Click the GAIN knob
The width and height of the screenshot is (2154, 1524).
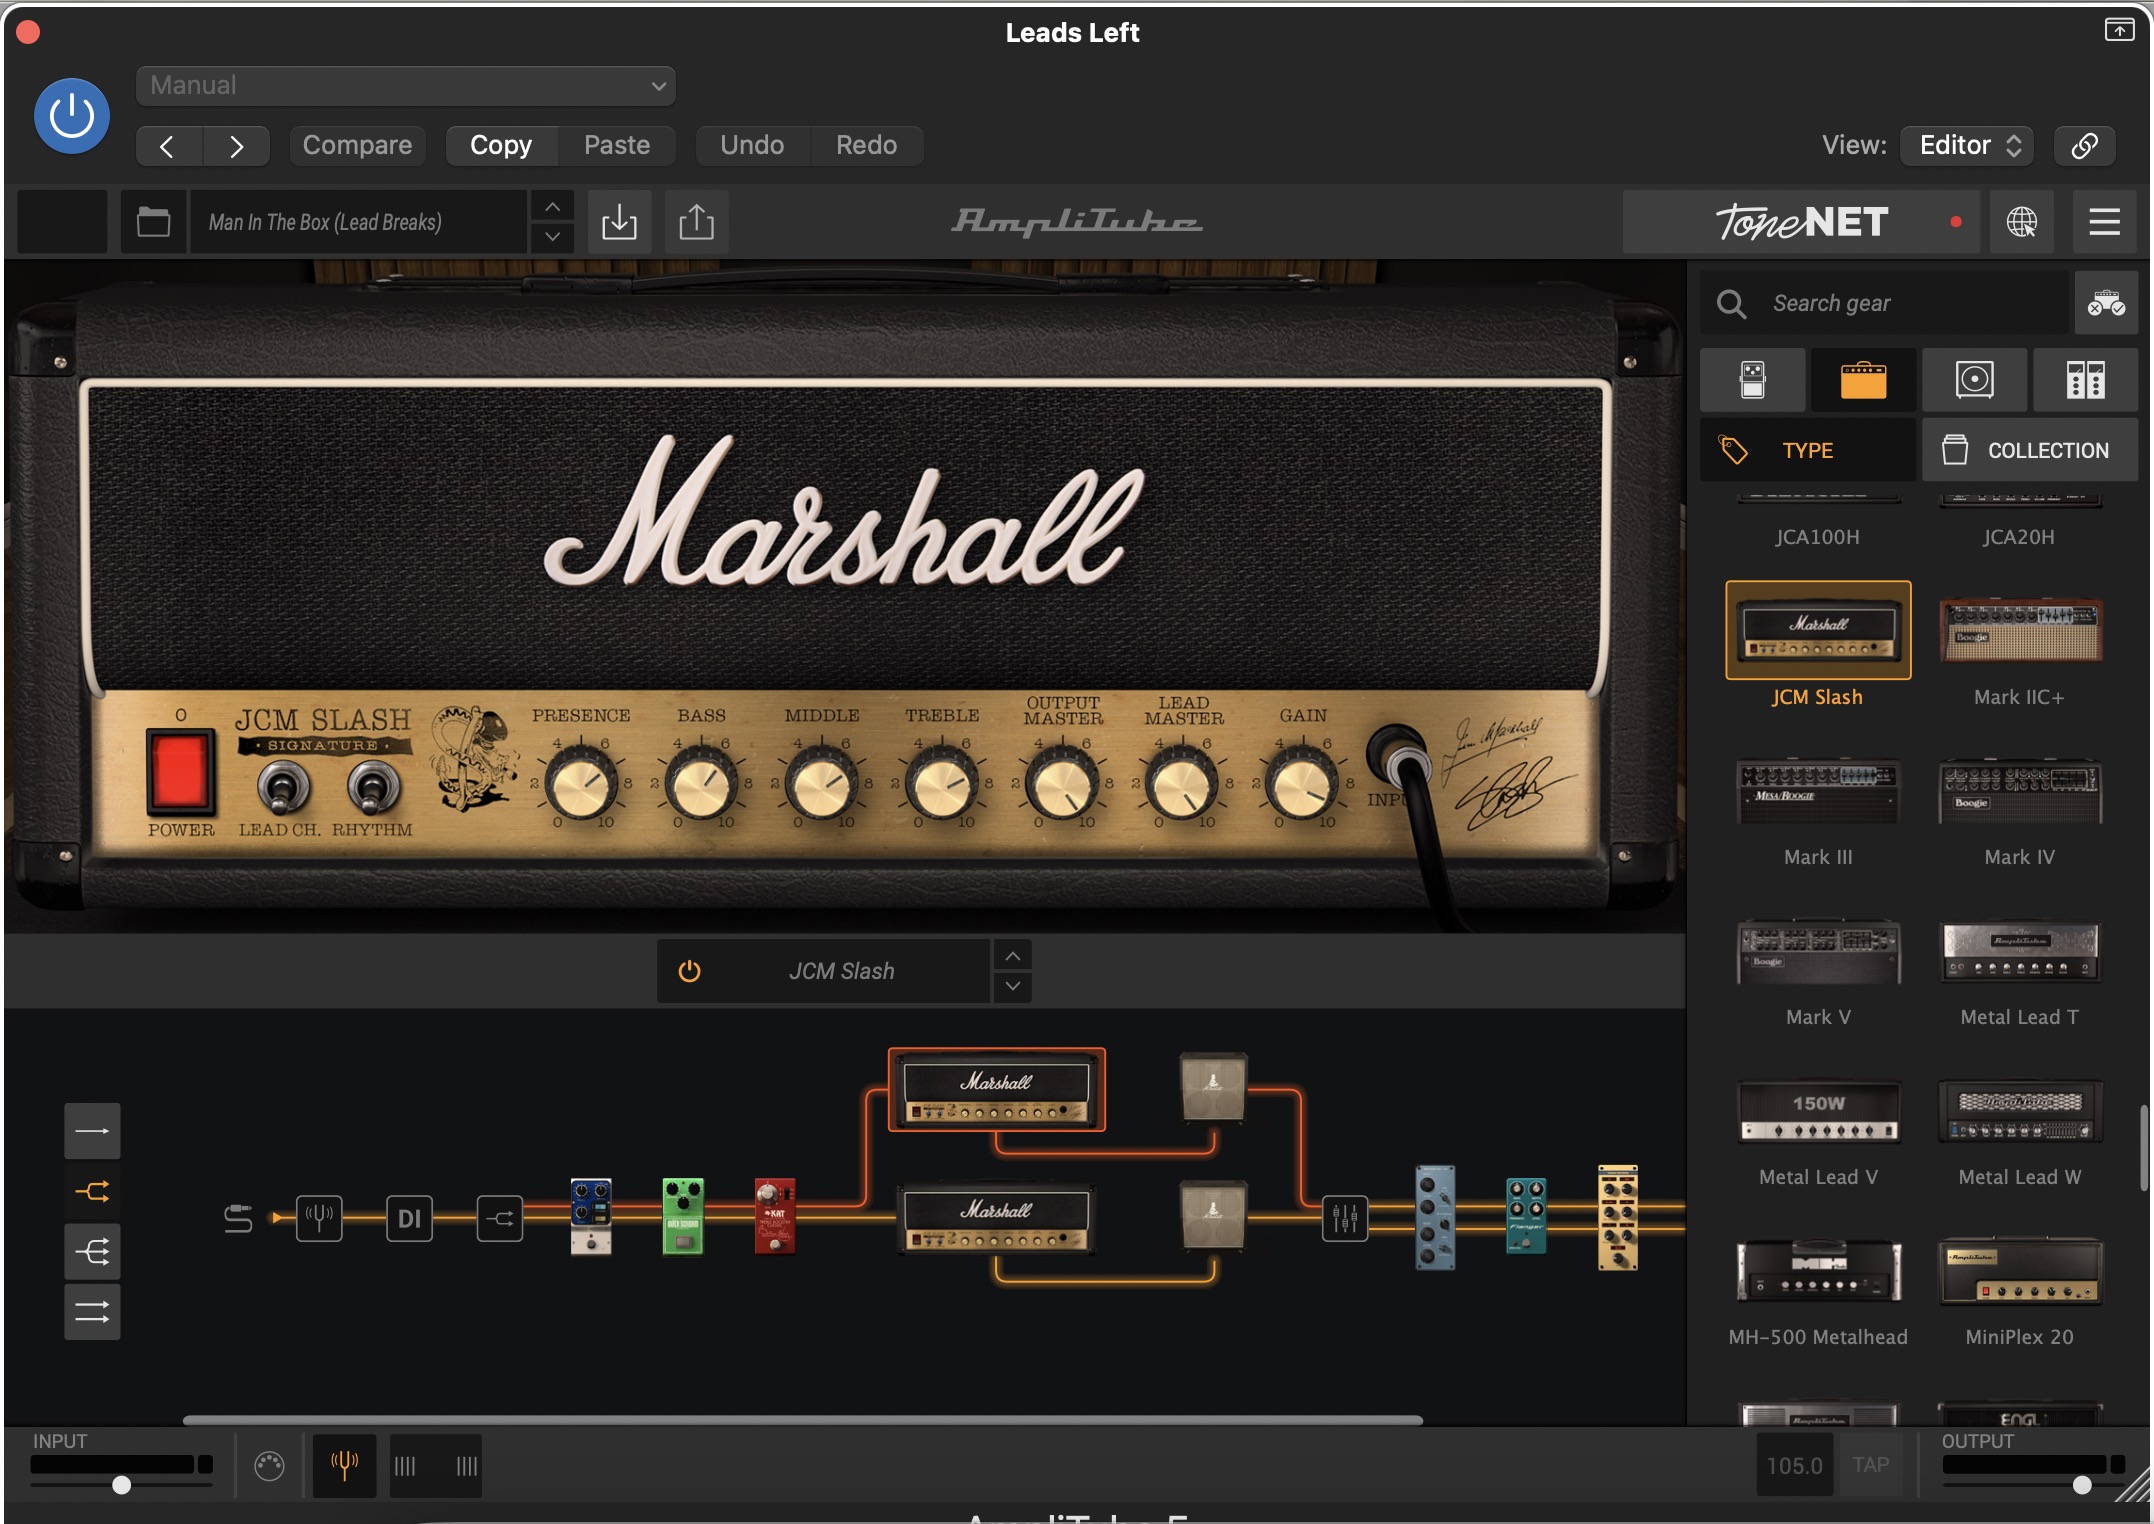click(x=1303, y=785)
